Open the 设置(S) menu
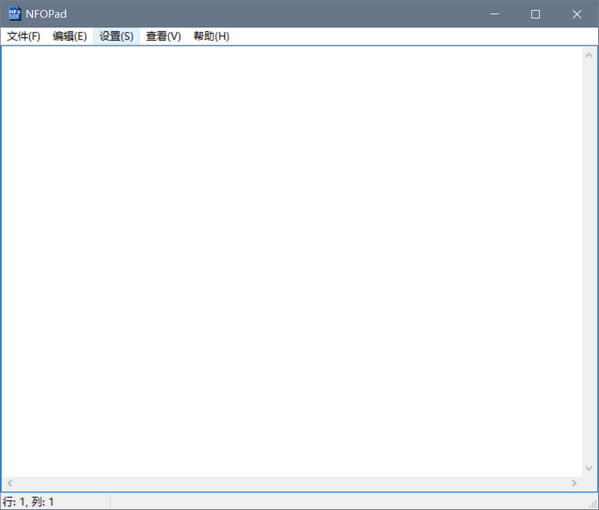This screenshot has height=510, width=599. coord(116,36)
